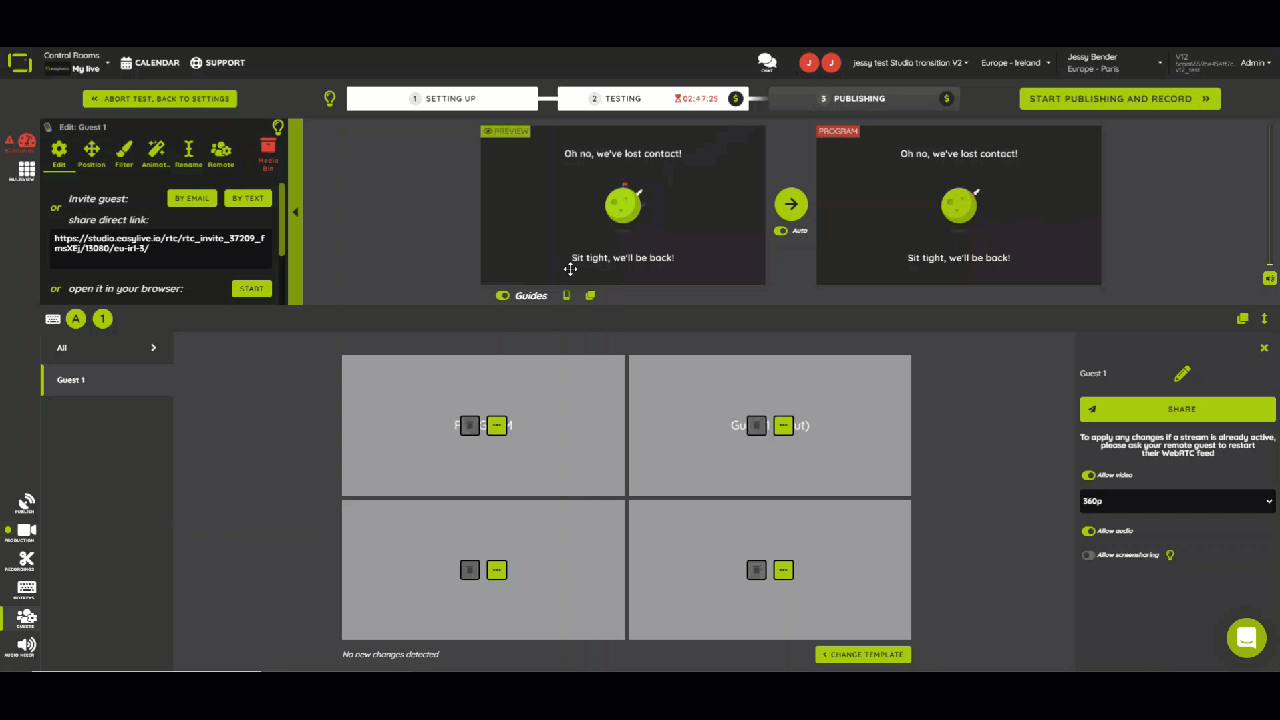
Task: Click the lightbulb beside Setting Up step
Action: (329, 99)
